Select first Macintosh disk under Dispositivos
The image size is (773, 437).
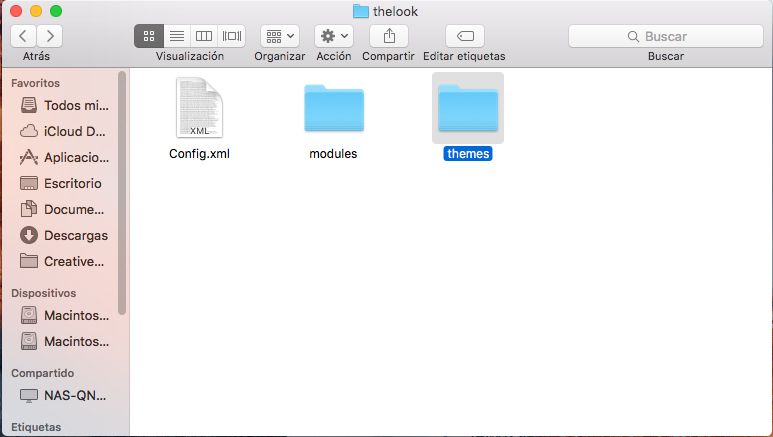click(x=65, y=315)
